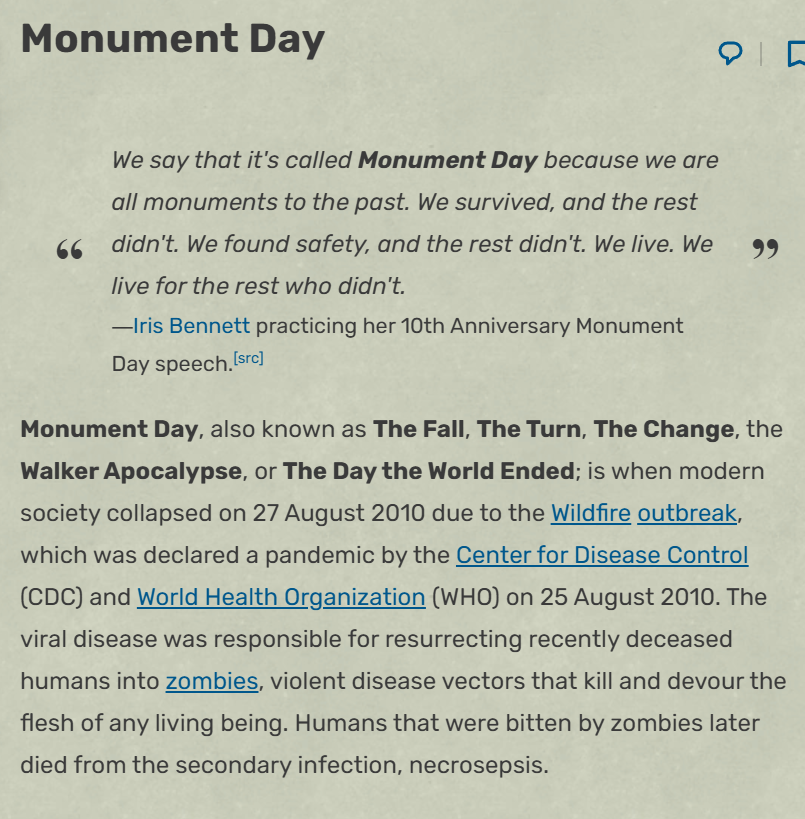Image resolution: width=805 pixels, height=819 pixels.
Task: Click bold text The Day the World Ended
Action: pyautogui.click(x=429, y=471)
